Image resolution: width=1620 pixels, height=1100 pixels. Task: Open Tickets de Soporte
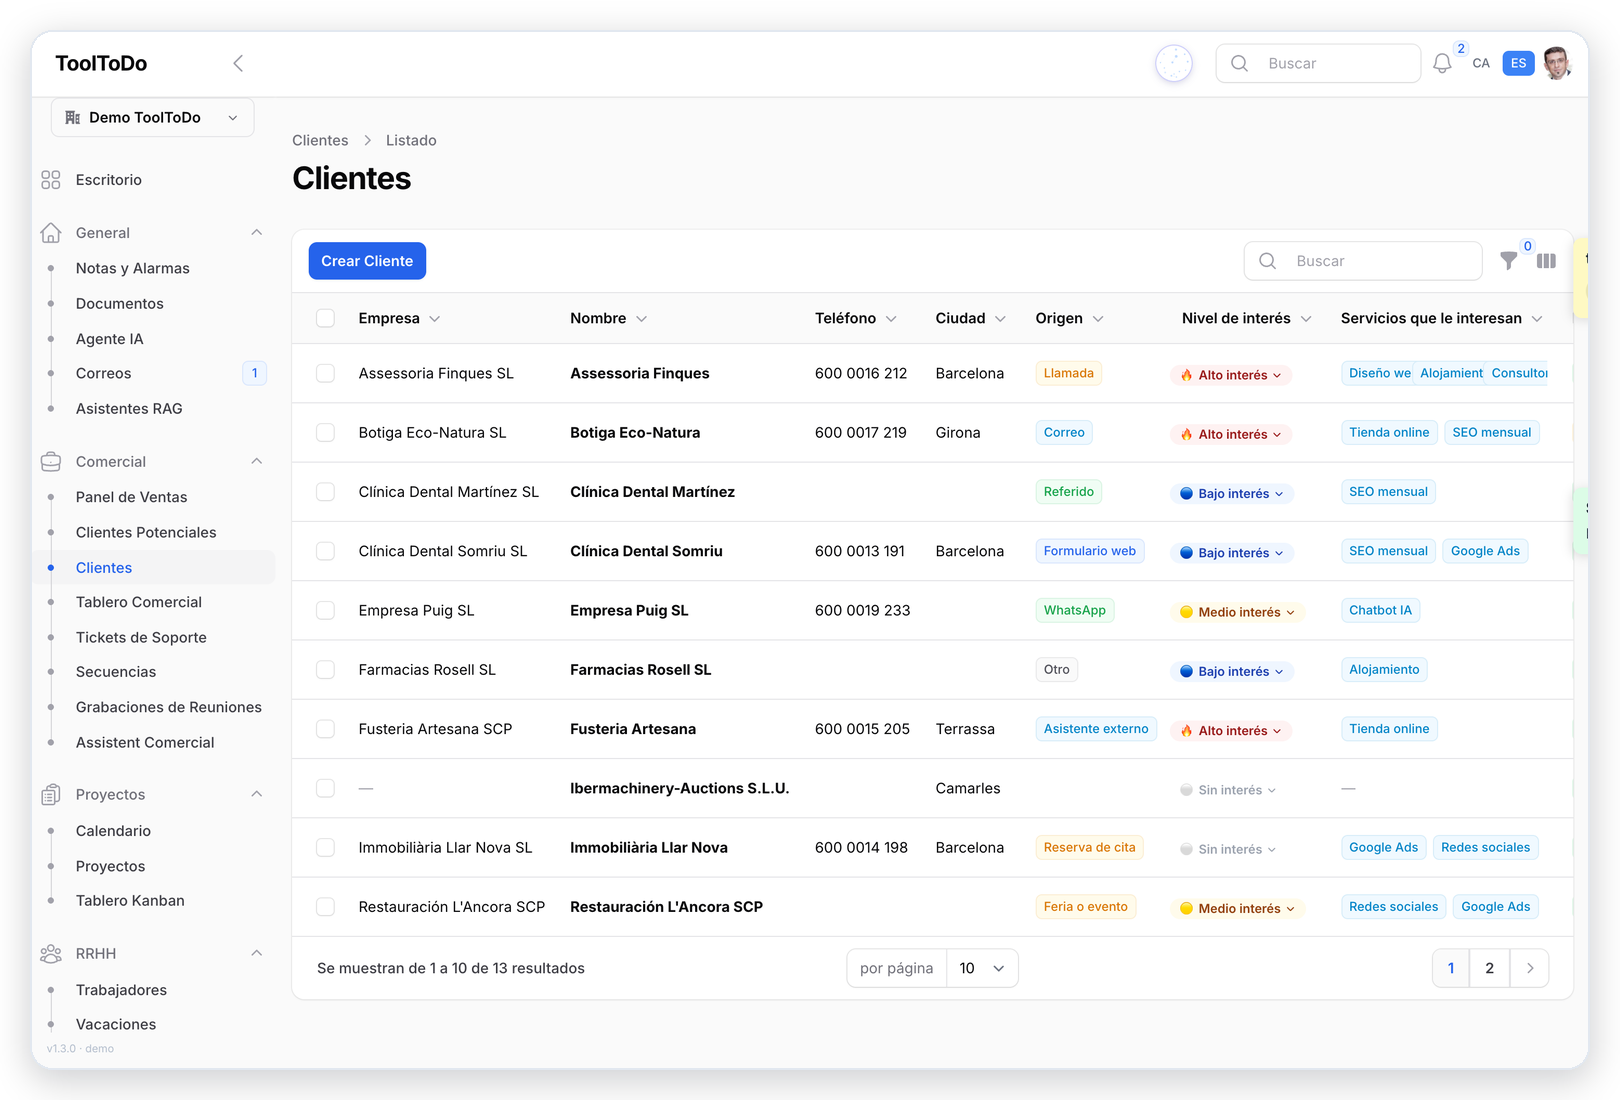coord(141,637)
